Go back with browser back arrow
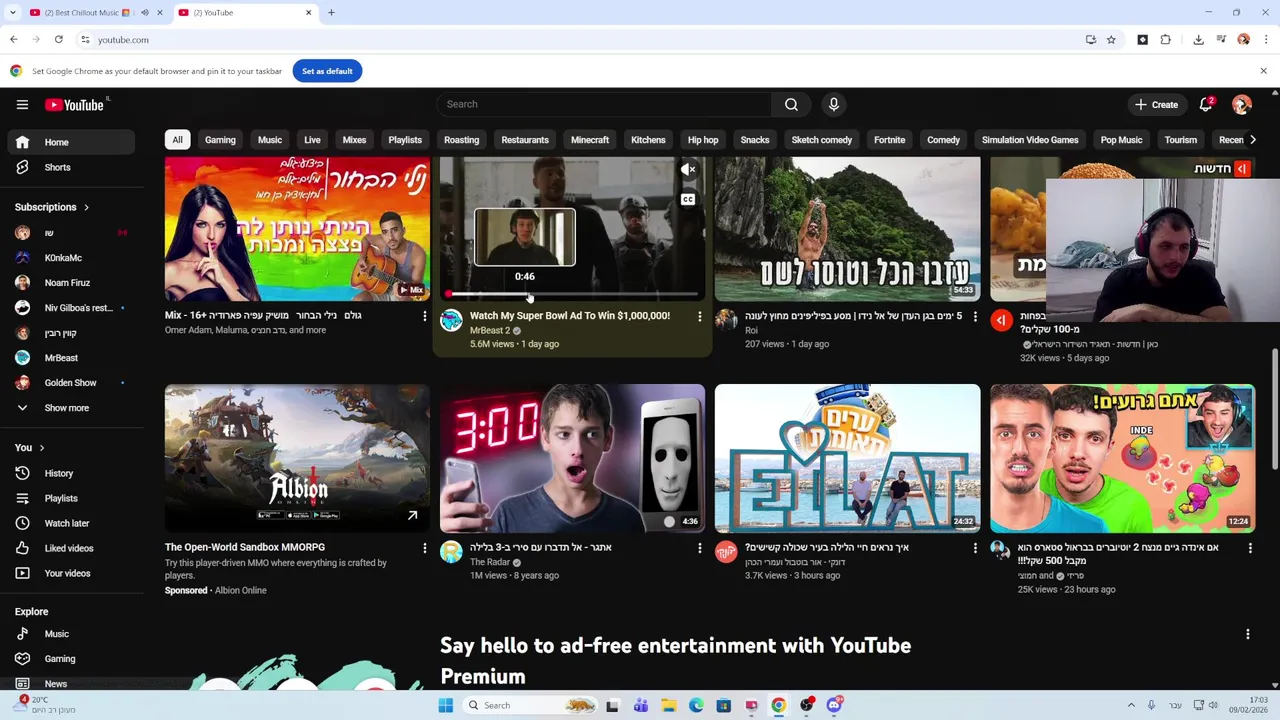Viewport: 1280px width, 720px height. pyautogui.click(x=14, y=40)
